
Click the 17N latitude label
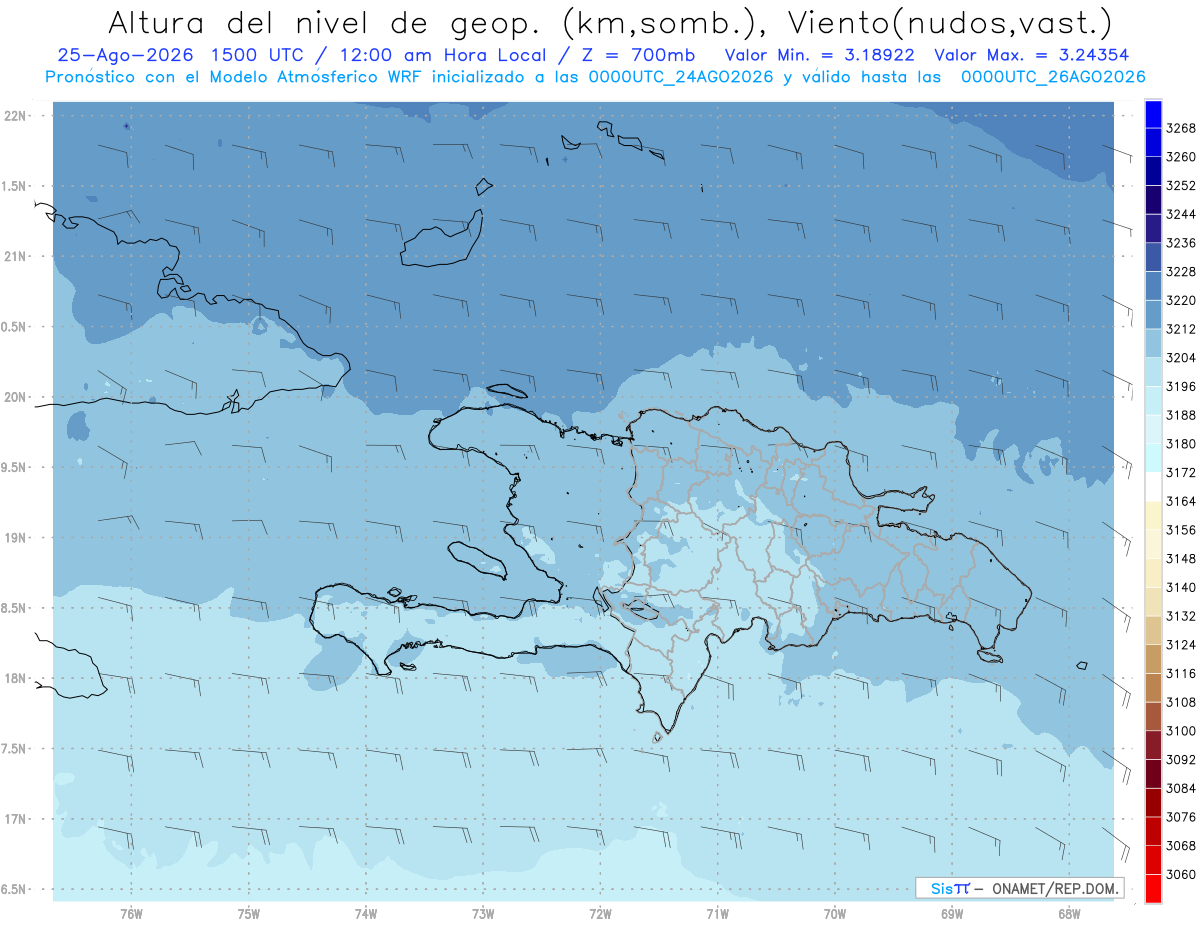15,819
